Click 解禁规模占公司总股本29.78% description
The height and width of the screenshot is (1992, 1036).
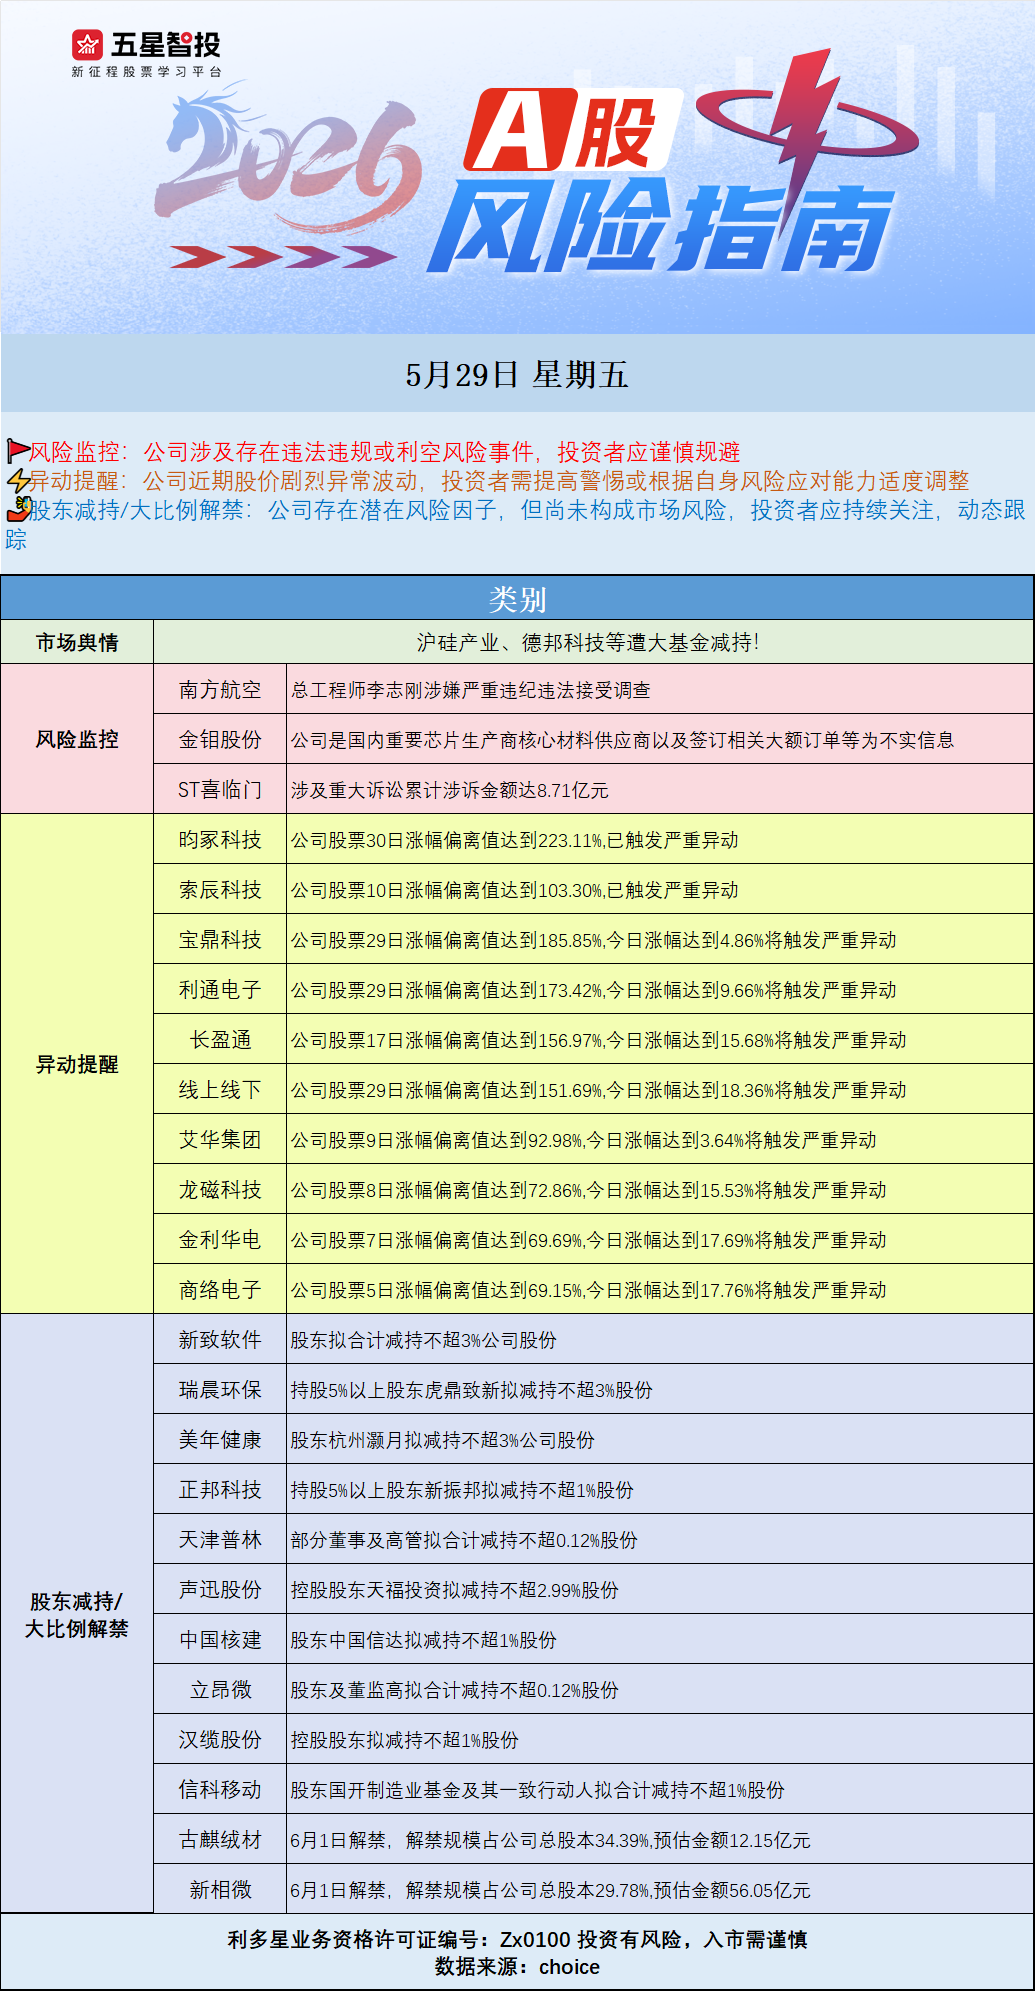pos(551,1890)
